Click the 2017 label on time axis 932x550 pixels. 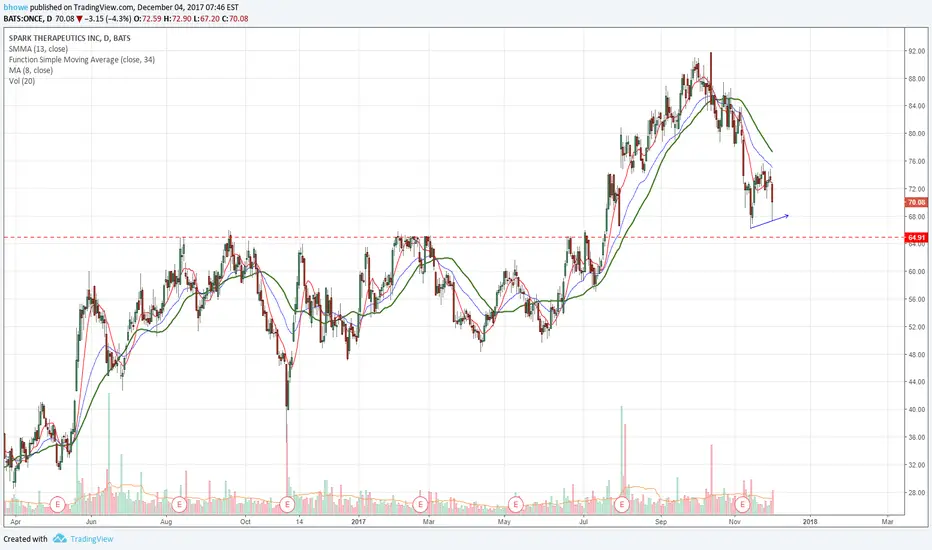click(358, 522)
